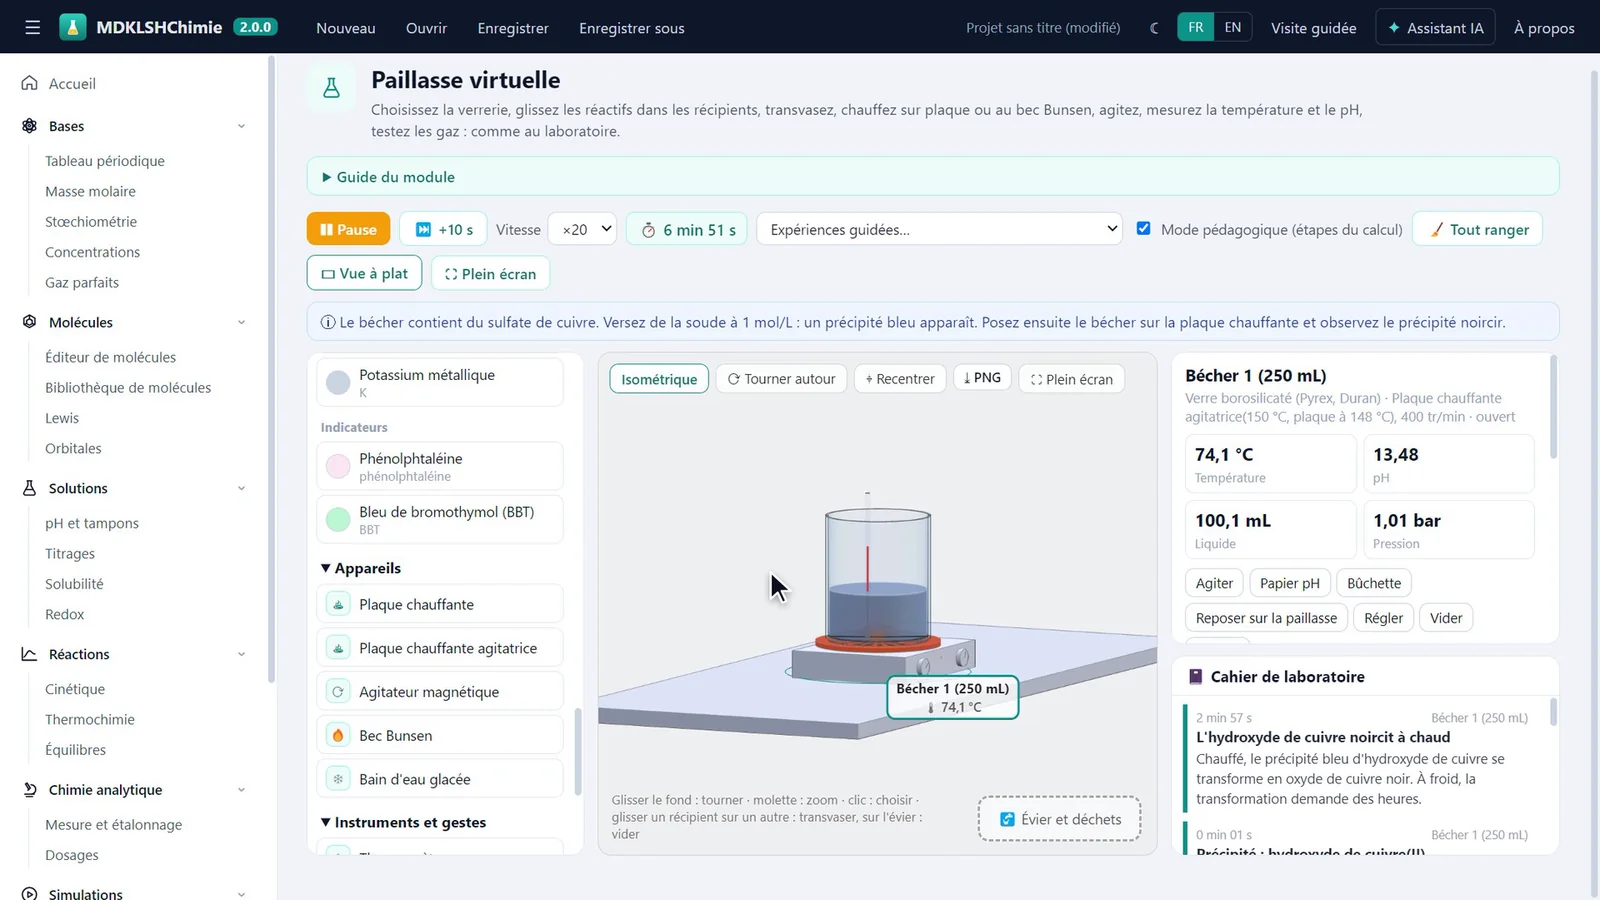Screen dimensions: 1600x900
Task: Toggle dark mode moon icon
Action: tap(1155, 28)
